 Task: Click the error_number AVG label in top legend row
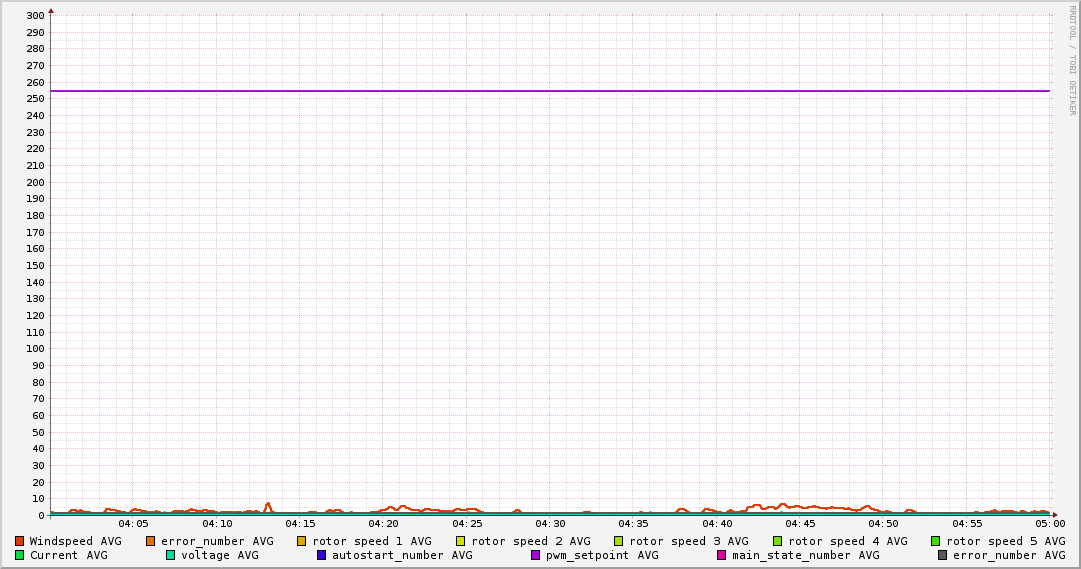pos(217,541)
